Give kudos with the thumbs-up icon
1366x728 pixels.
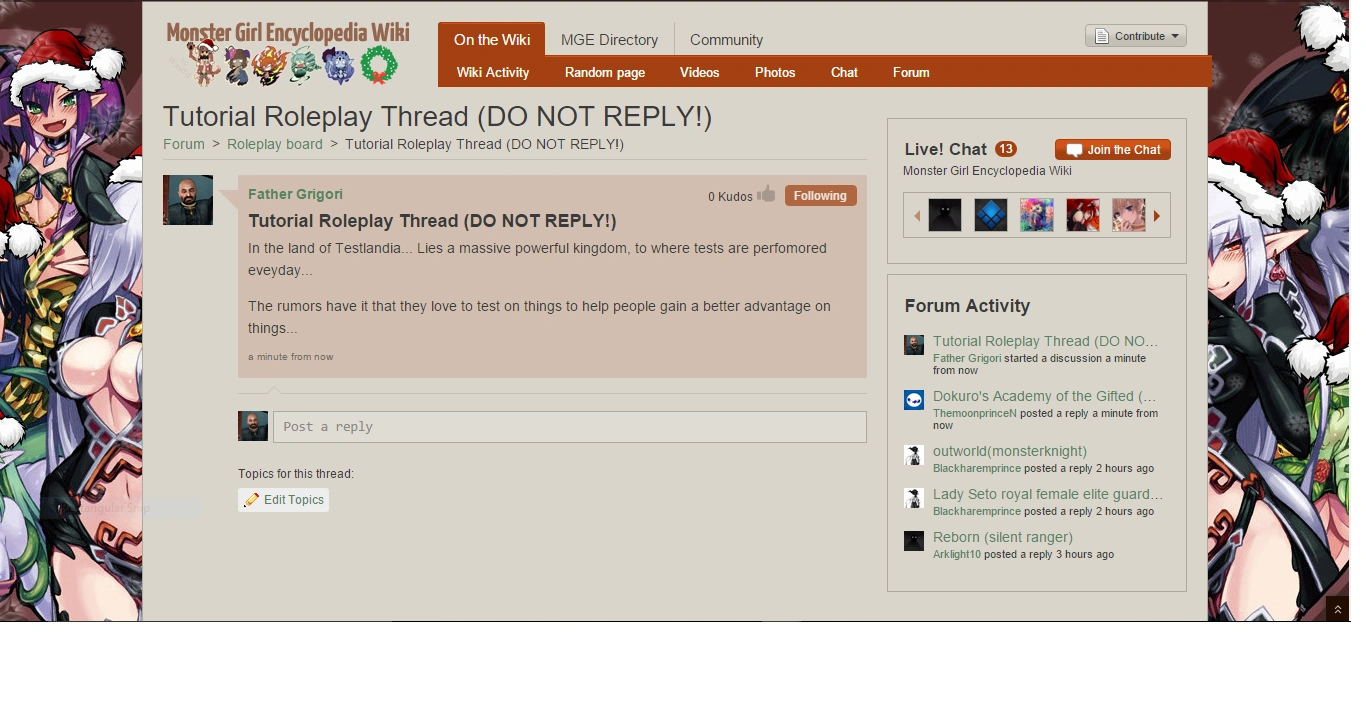766,194
